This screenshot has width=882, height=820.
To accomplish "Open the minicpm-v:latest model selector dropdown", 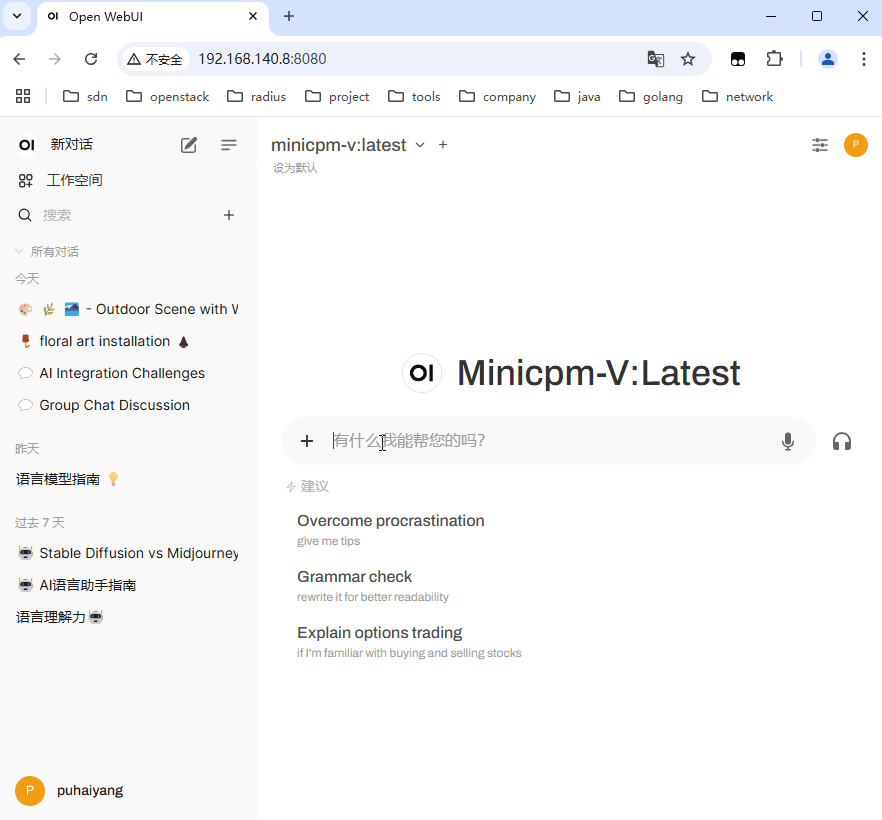I will tap(348, 145).
